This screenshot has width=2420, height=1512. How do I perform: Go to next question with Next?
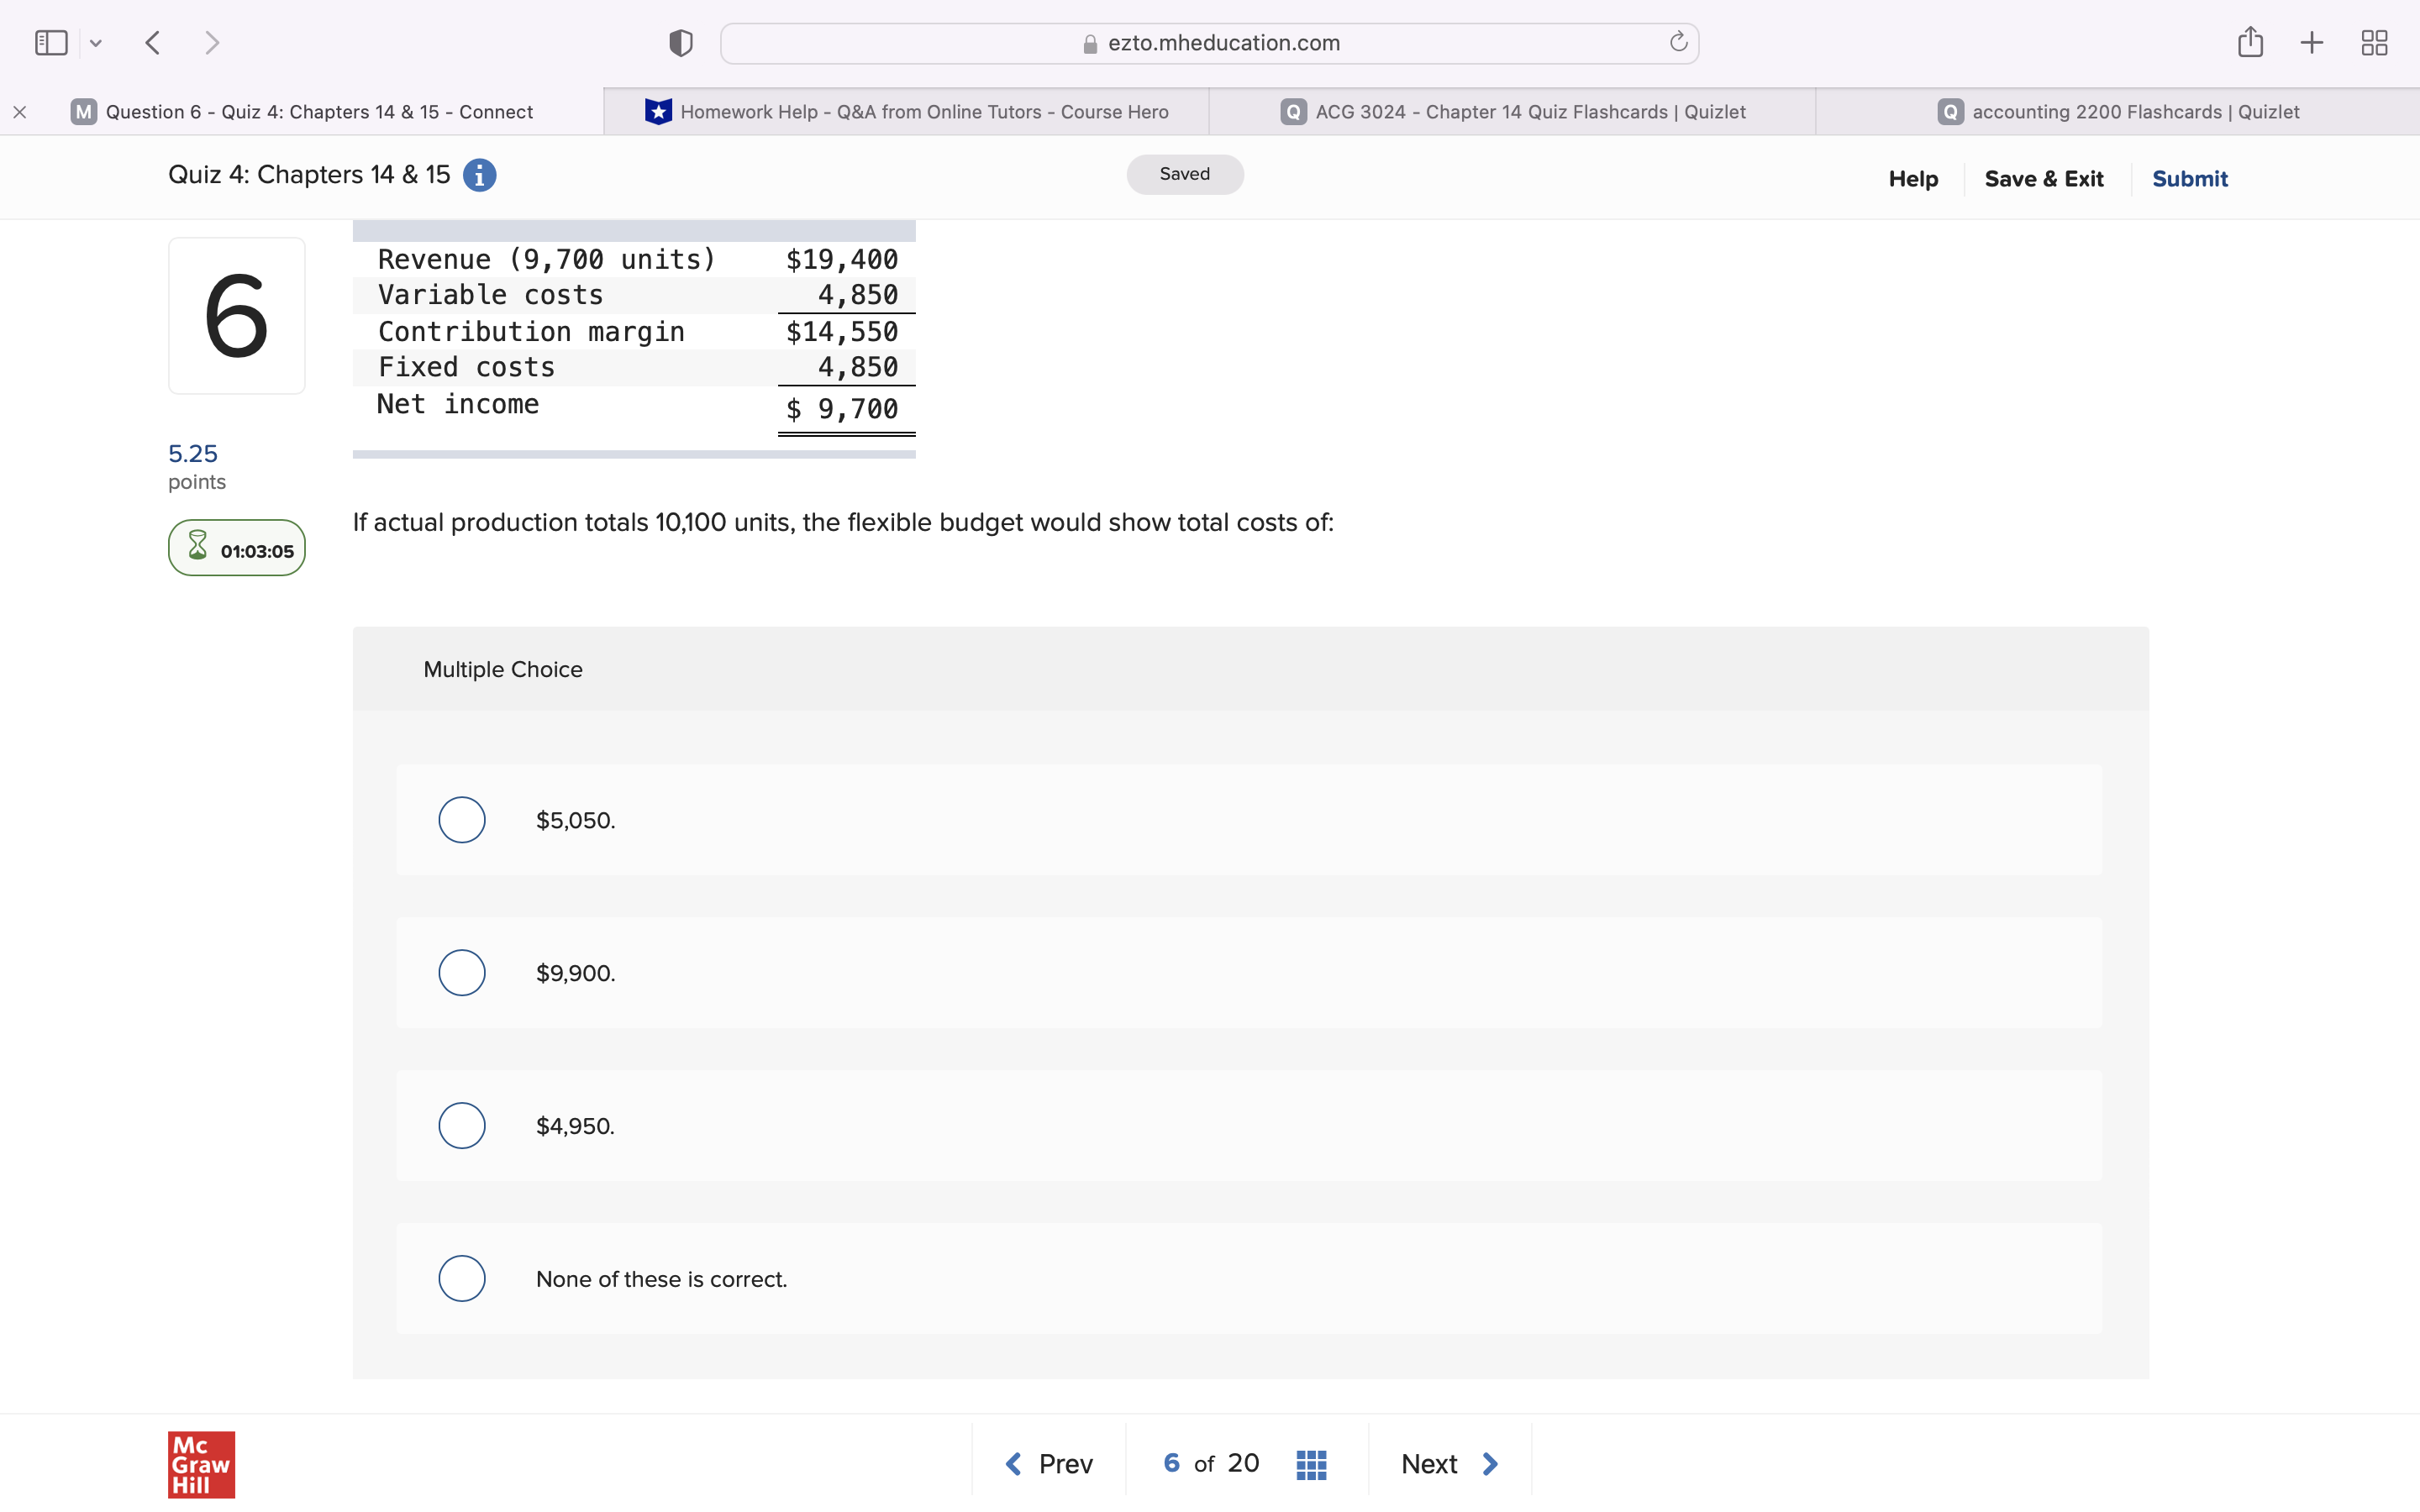click(x=1449, y=1464)
